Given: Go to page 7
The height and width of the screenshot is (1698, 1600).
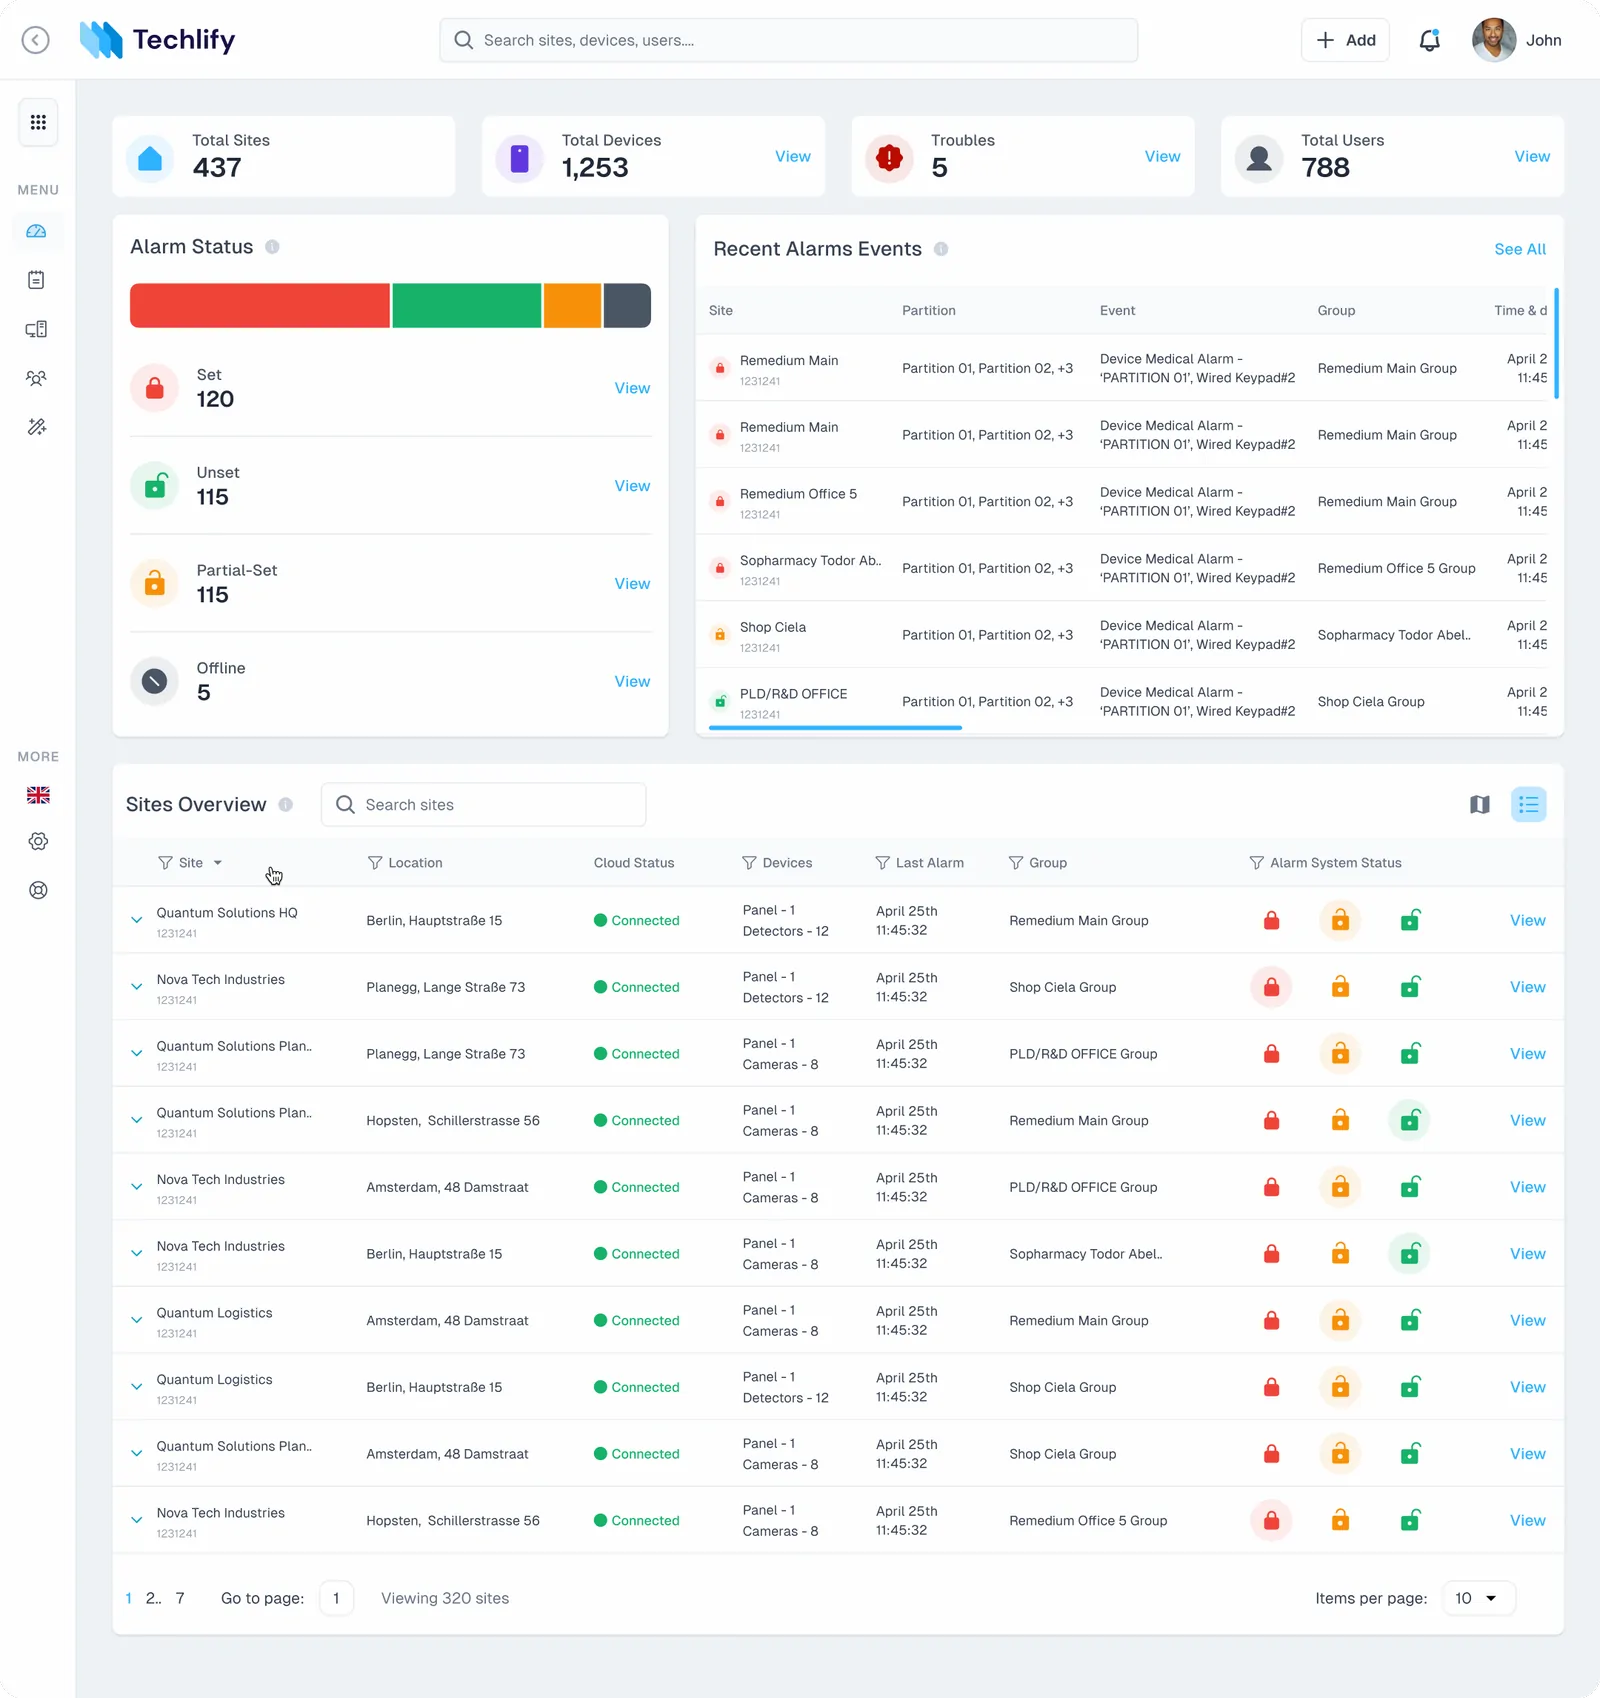Looking at the screenshot, I should click(180, 1598).
